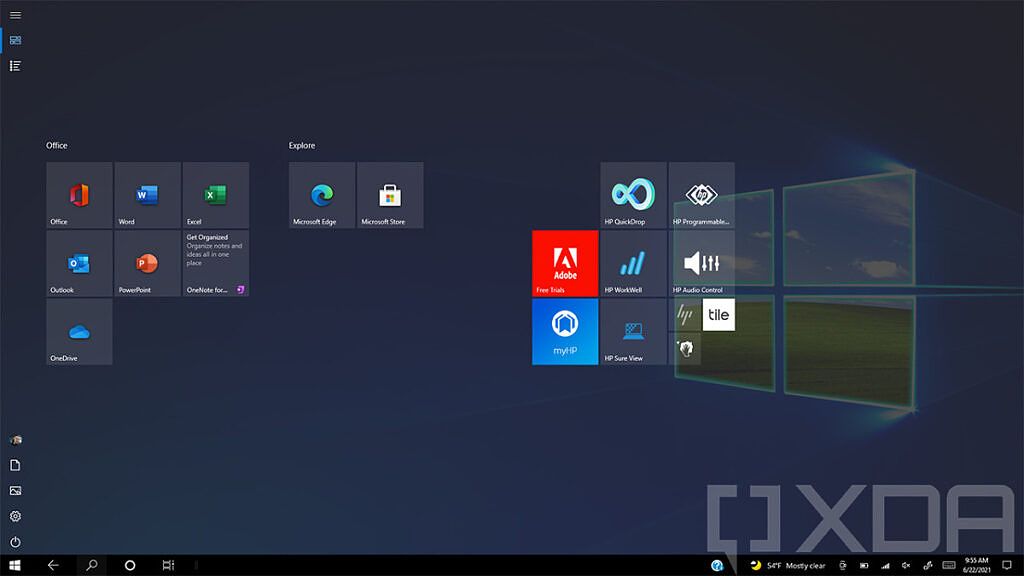Open HP Programmable Key tile
The image size is (1024, 576).
click(x=701, y=195)
